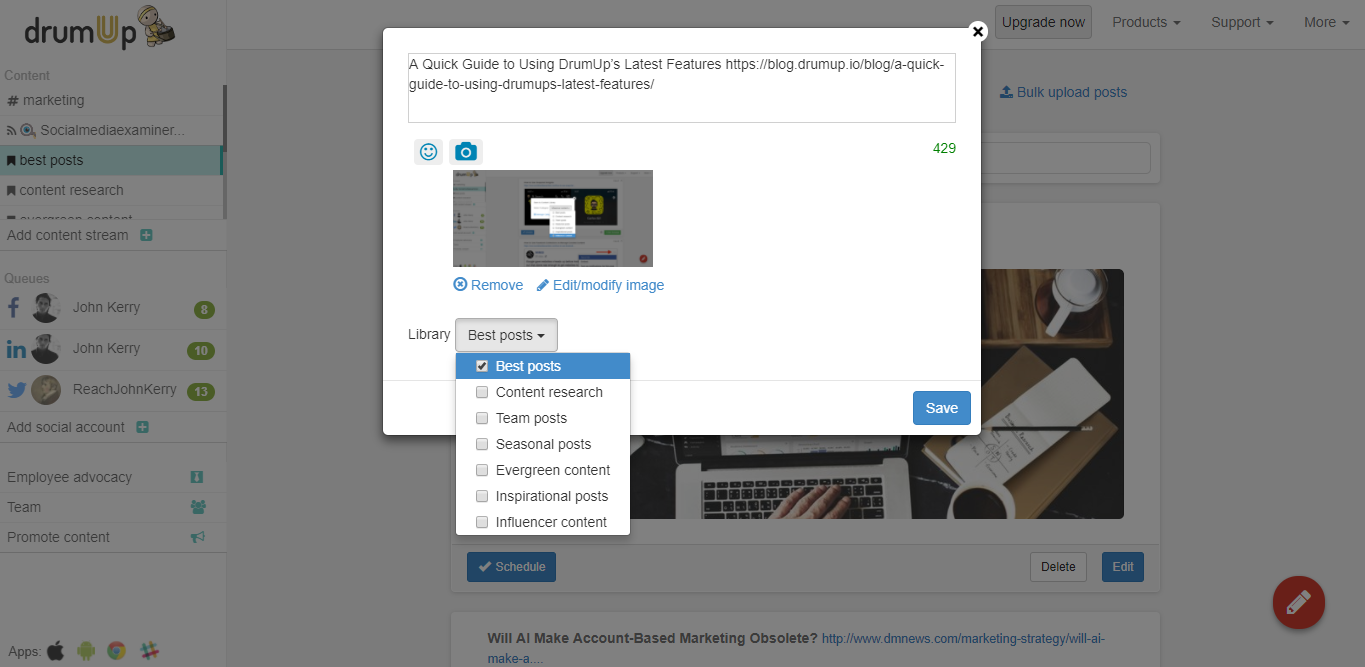Click the LinkedIn queue badge showing 10
The image size is (1365, 667).
[201, 351]
